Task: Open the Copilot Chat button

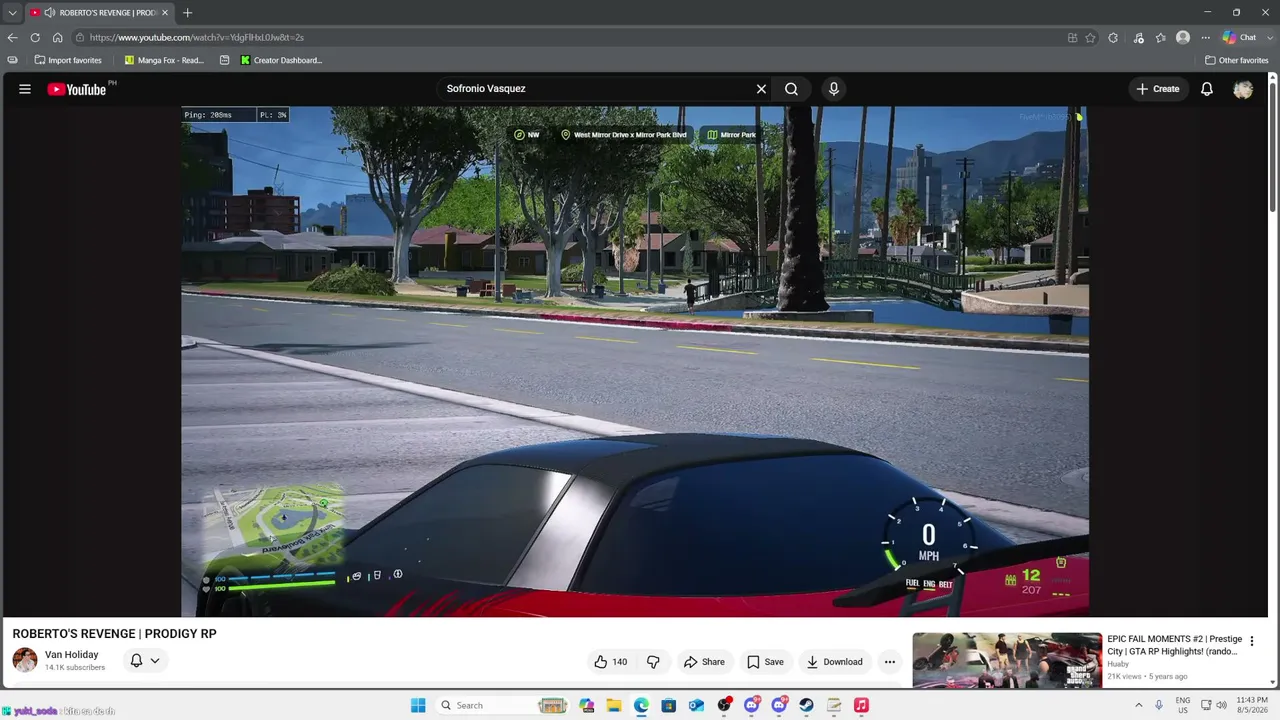Action: click(x=1240, y=38)
